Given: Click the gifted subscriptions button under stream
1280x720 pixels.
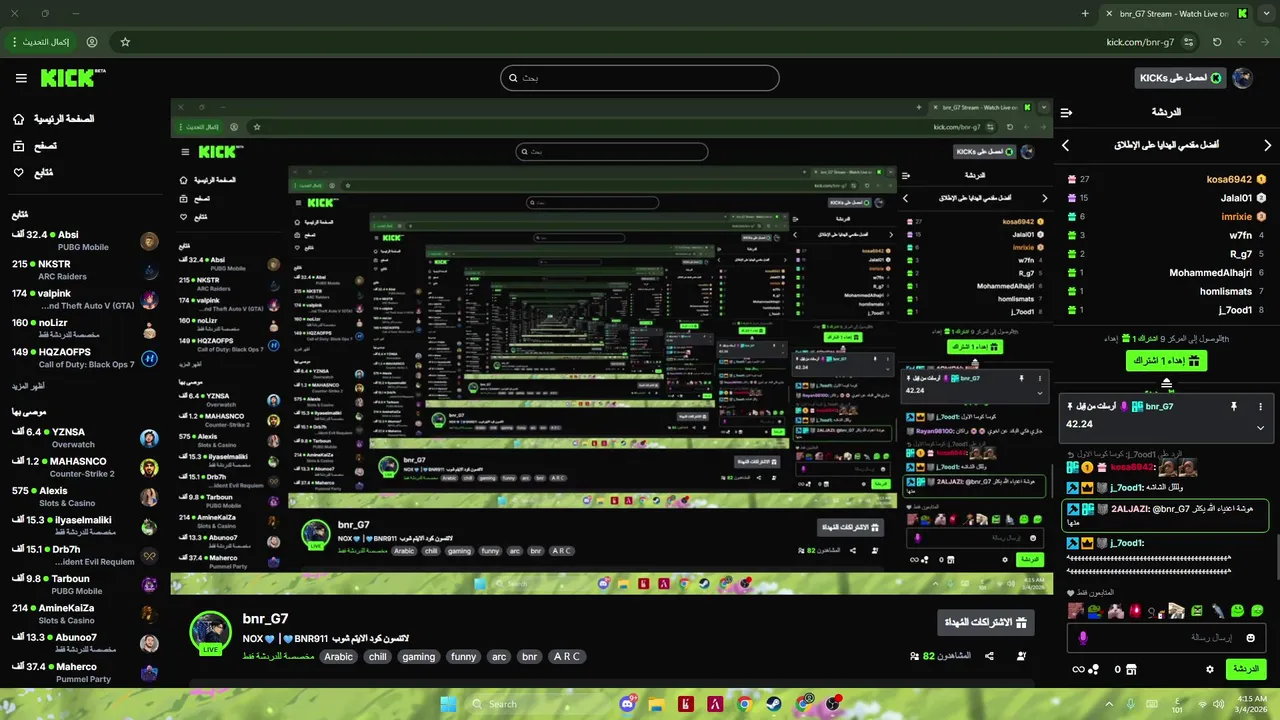Looking at the screenshot, I should pyautogui.click(x=986, y=622).
